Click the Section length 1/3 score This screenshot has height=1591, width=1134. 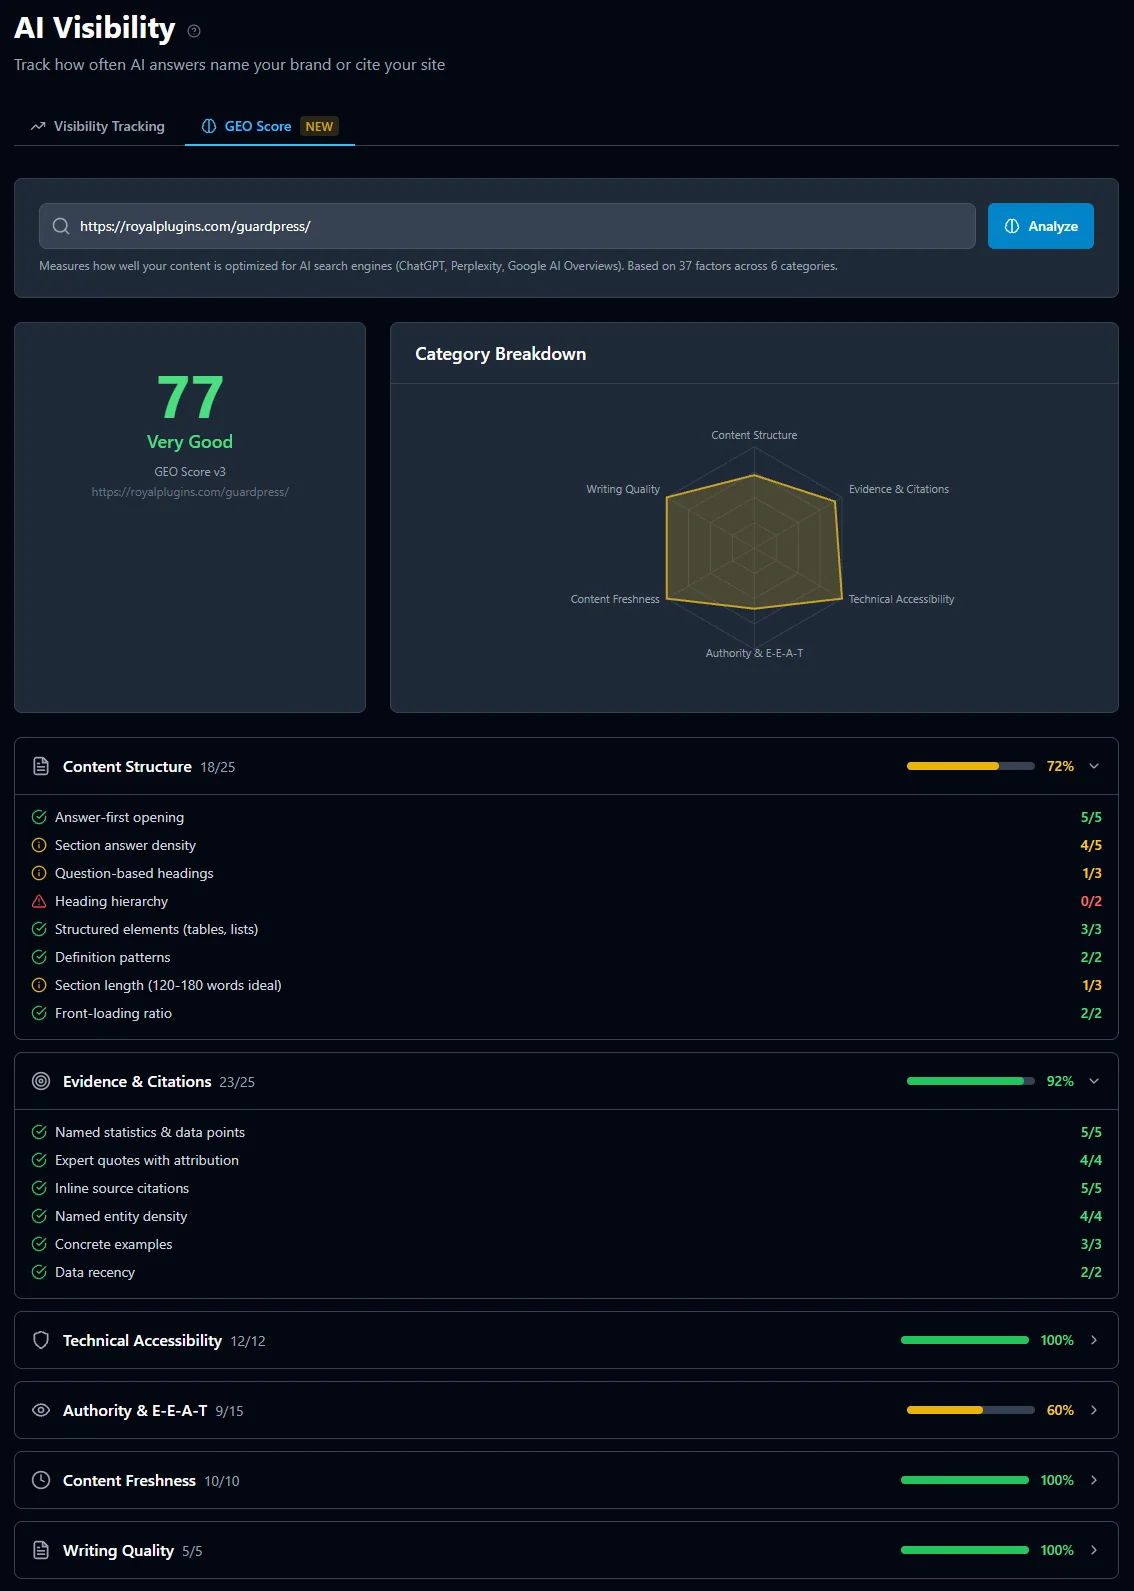click(x=1092, y=985)
